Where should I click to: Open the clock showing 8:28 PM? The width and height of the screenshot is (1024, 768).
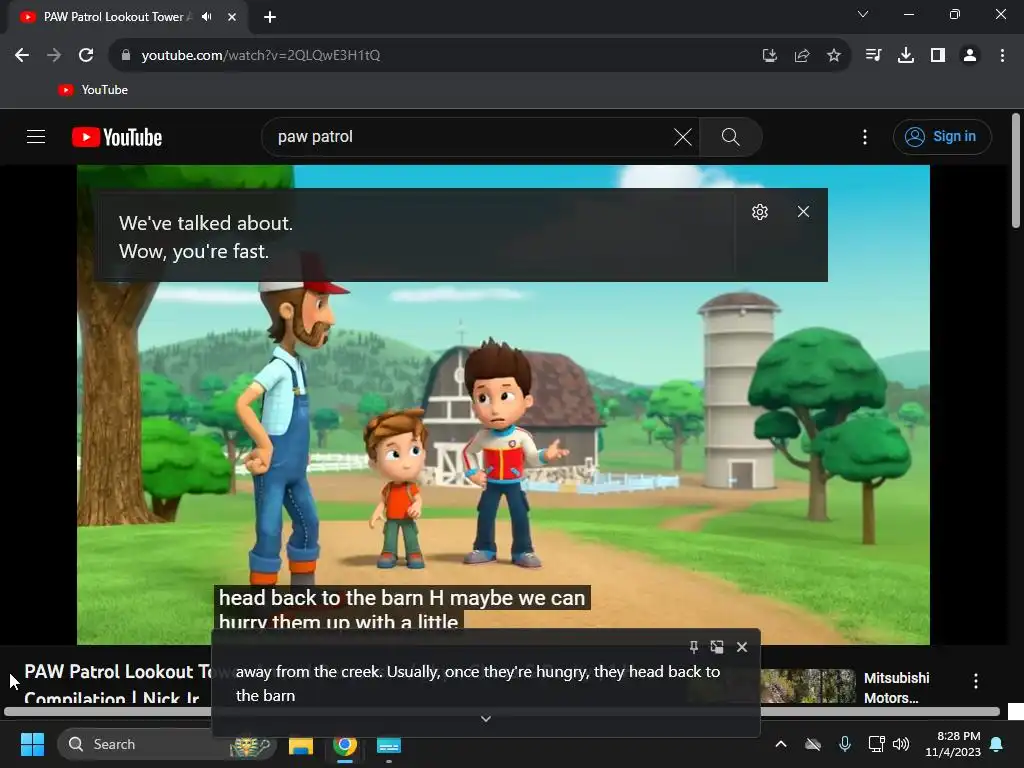click(x=953, y=744)
